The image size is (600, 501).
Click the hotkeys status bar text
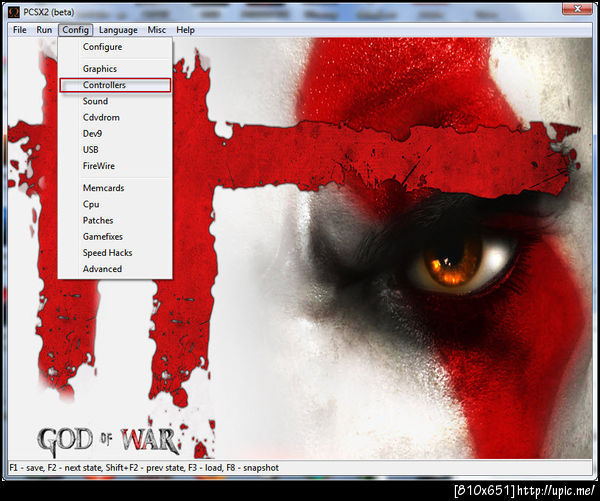point(144,468)
